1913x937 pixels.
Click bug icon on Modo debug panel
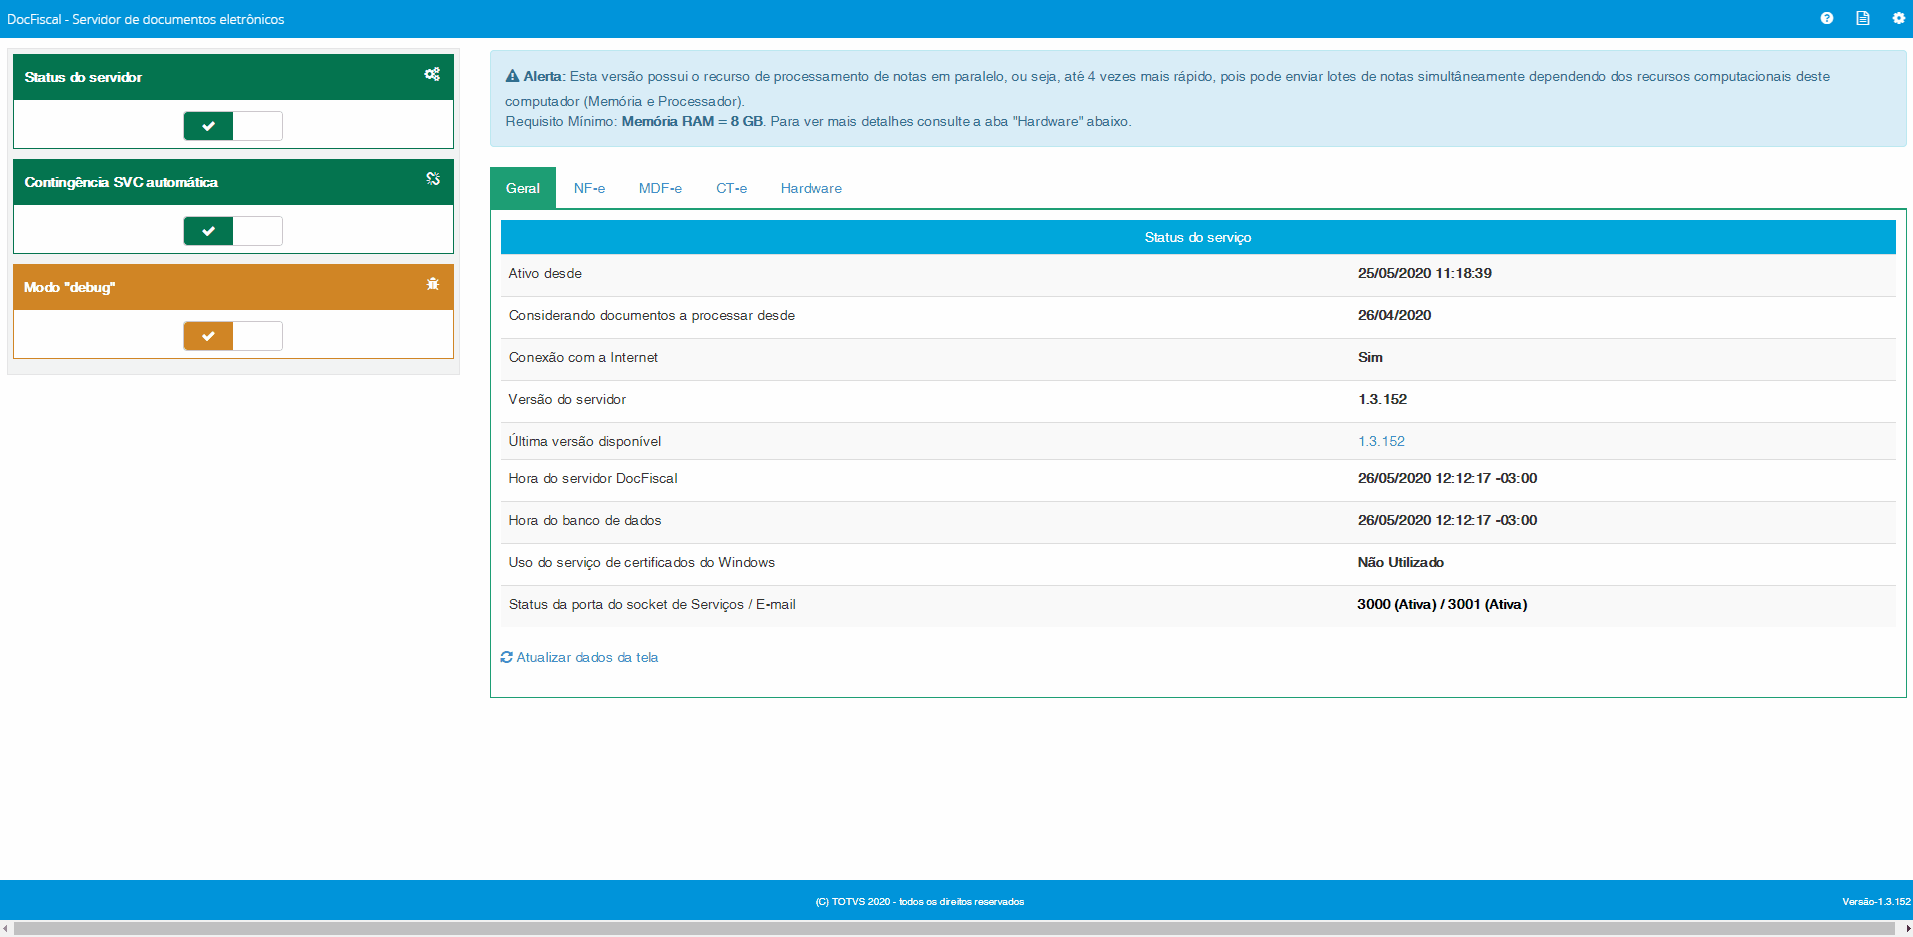pos(433,284)
